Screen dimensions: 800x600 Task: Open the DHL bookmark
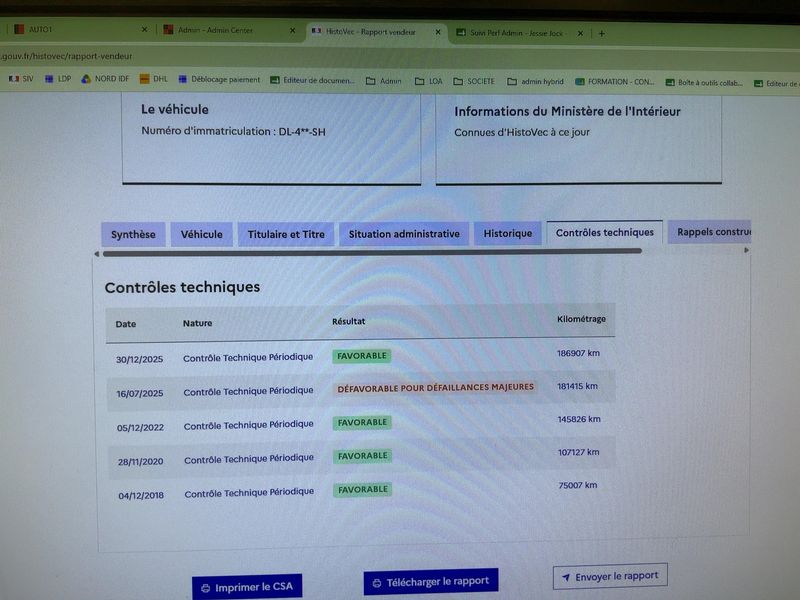154,79
